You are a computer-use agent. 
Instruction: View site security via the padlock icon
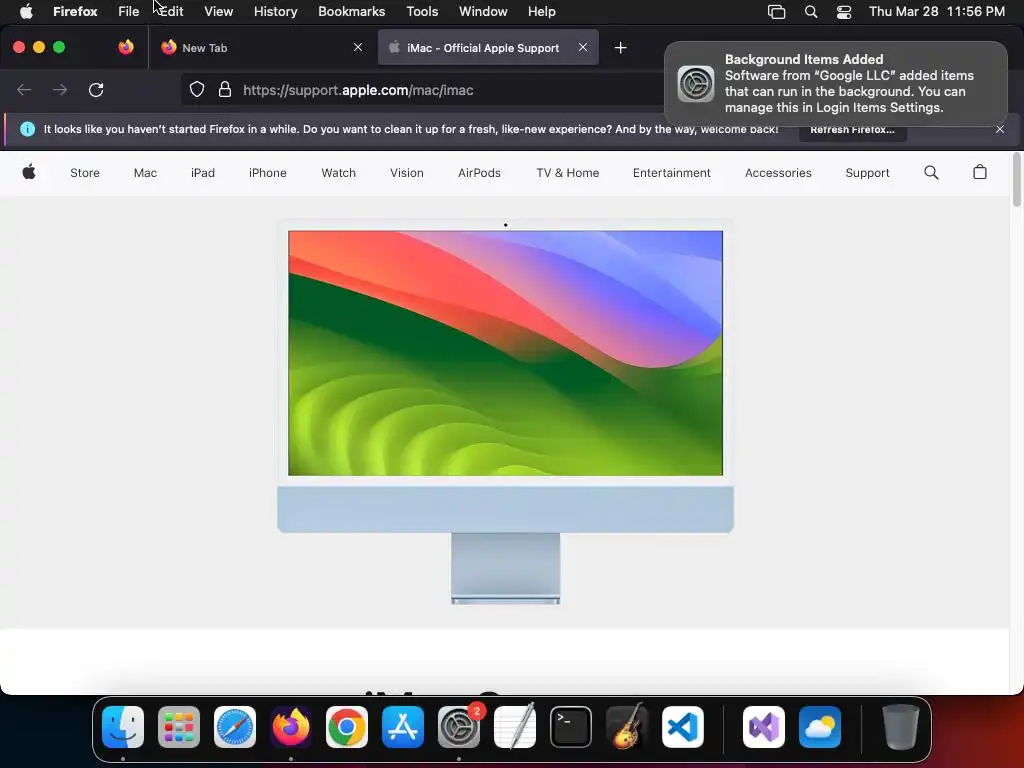[225, 89]
